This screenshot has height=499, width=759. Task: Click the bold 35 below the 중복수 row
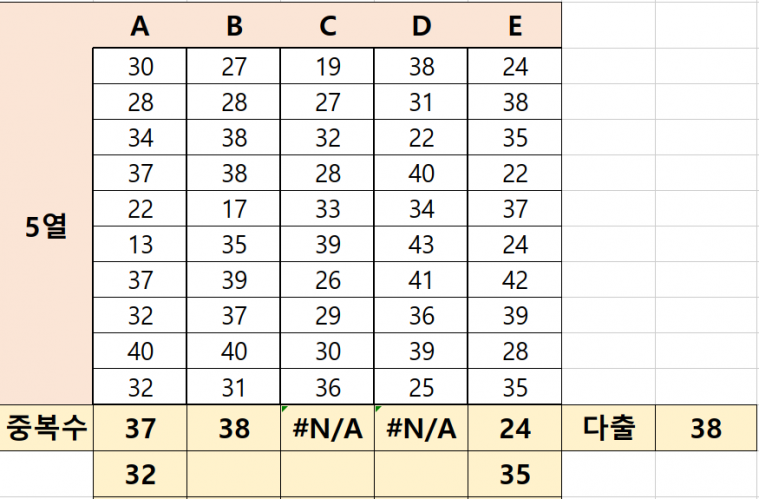(514, 475)
